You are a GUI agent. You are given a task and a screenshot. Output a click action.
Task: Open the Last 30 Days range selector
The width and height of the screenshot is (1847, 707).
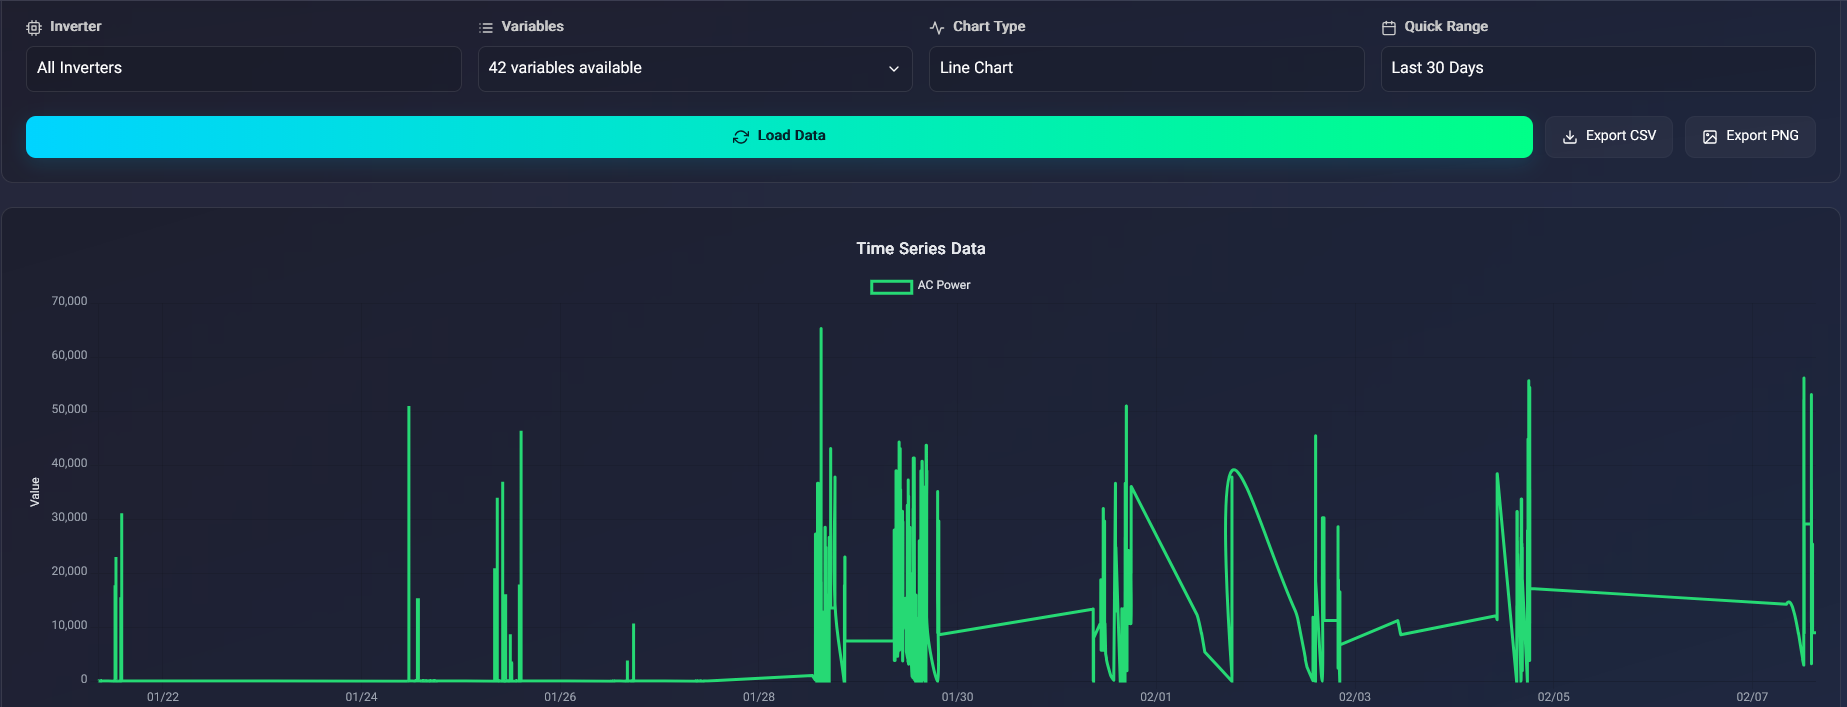tap(1597, 69)
